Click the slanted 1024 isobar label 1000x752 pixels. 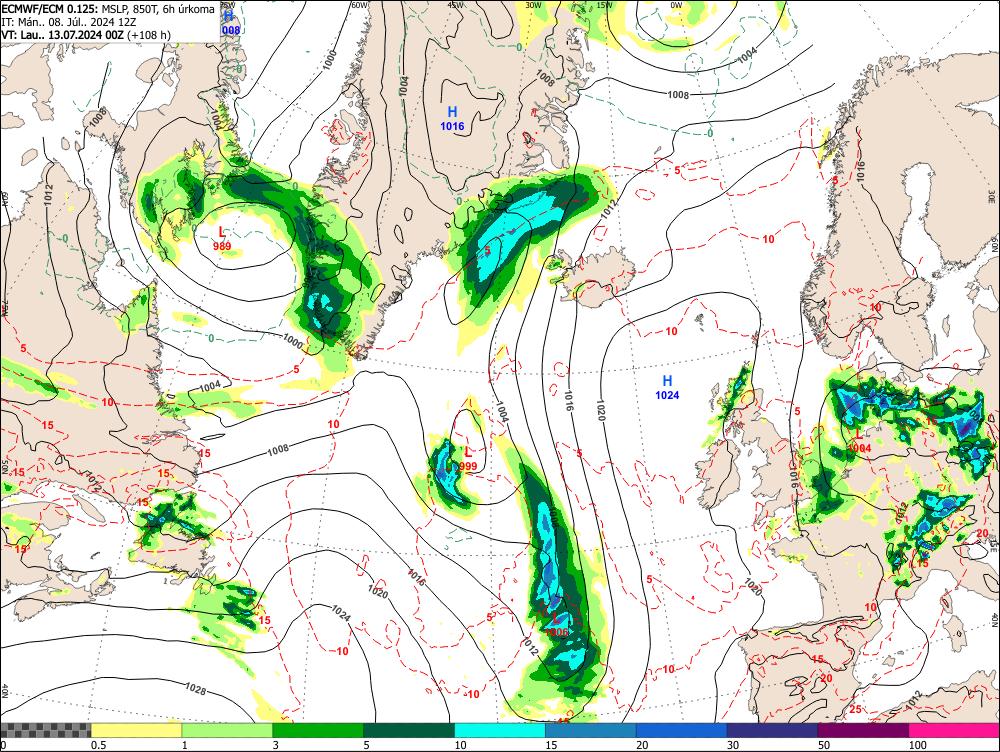click(x=341, y=612)
